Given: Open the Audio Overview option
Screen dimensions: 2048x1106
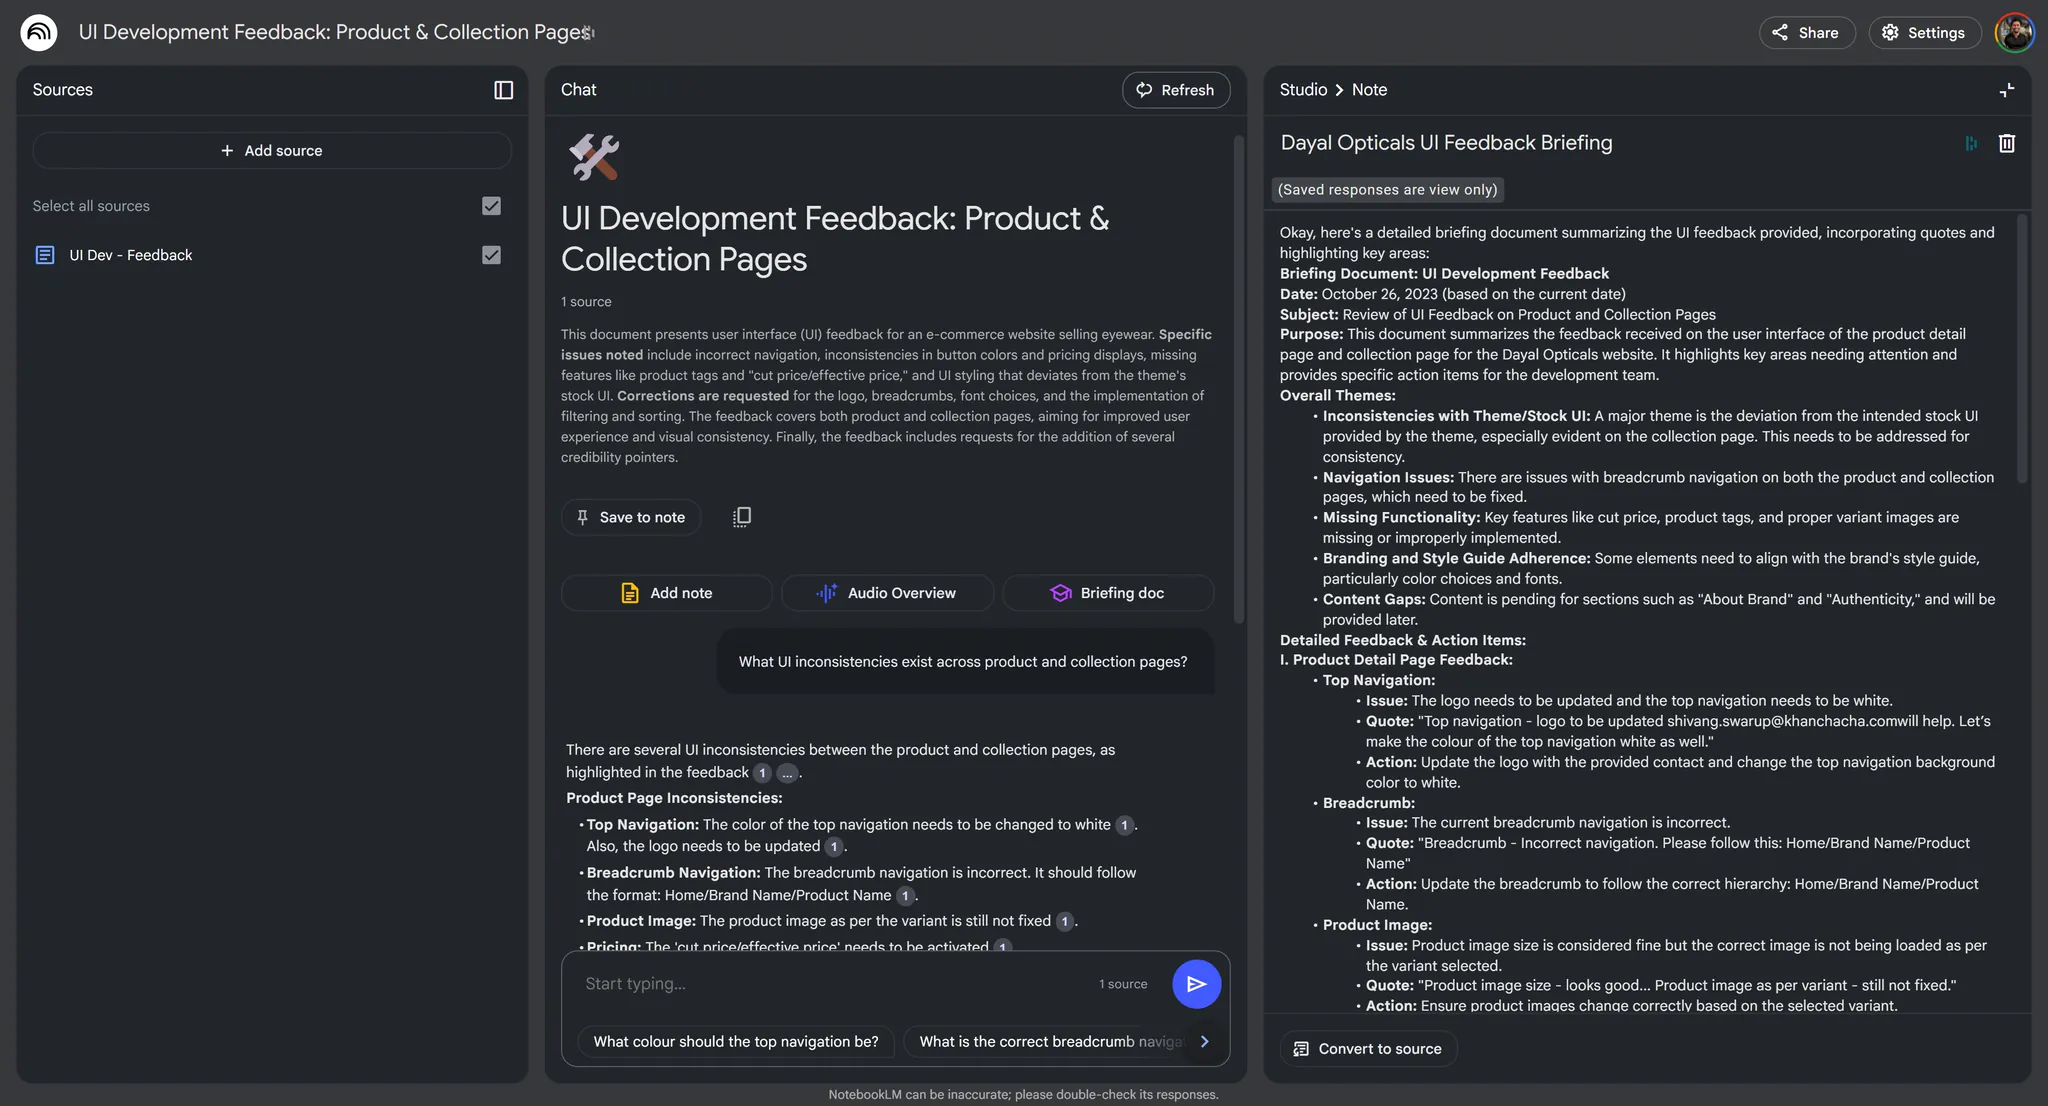Looking at the screenshot, I should (x=887, y=593).
